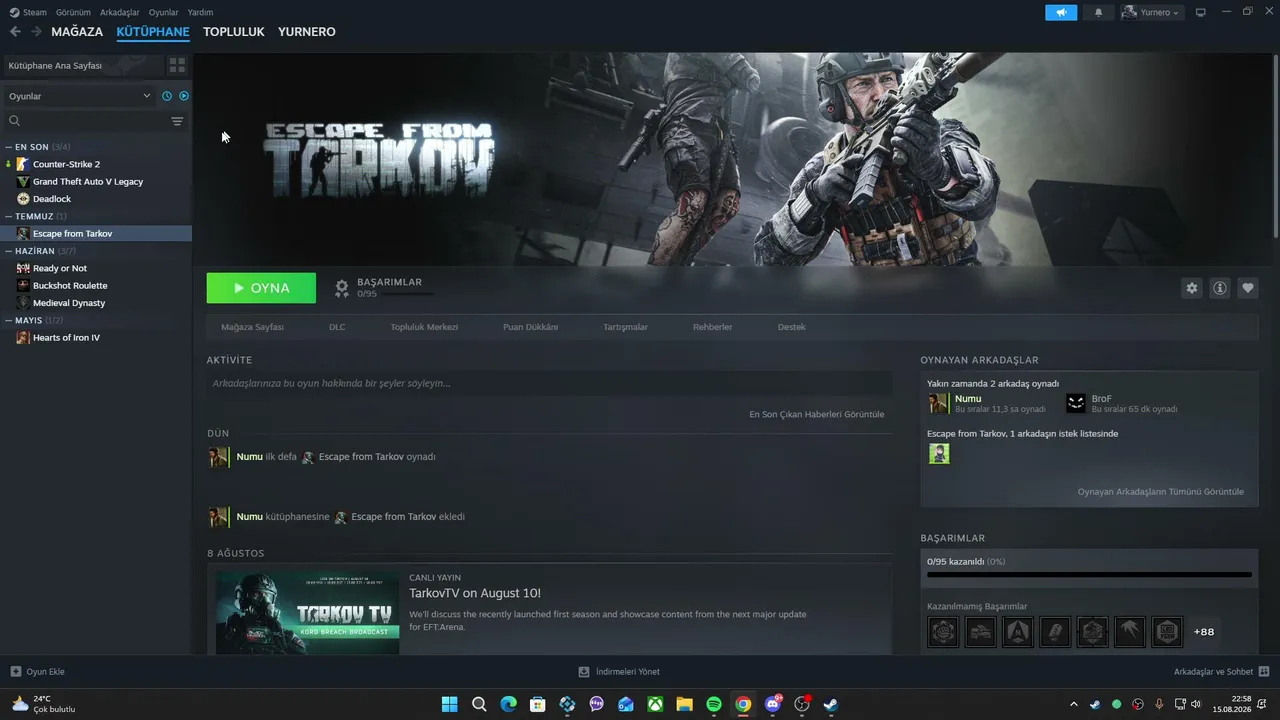The height and width of the screenshot is (720, 1280).
Task: Collapse the EN SON category
Action: (x=37, y=147)
